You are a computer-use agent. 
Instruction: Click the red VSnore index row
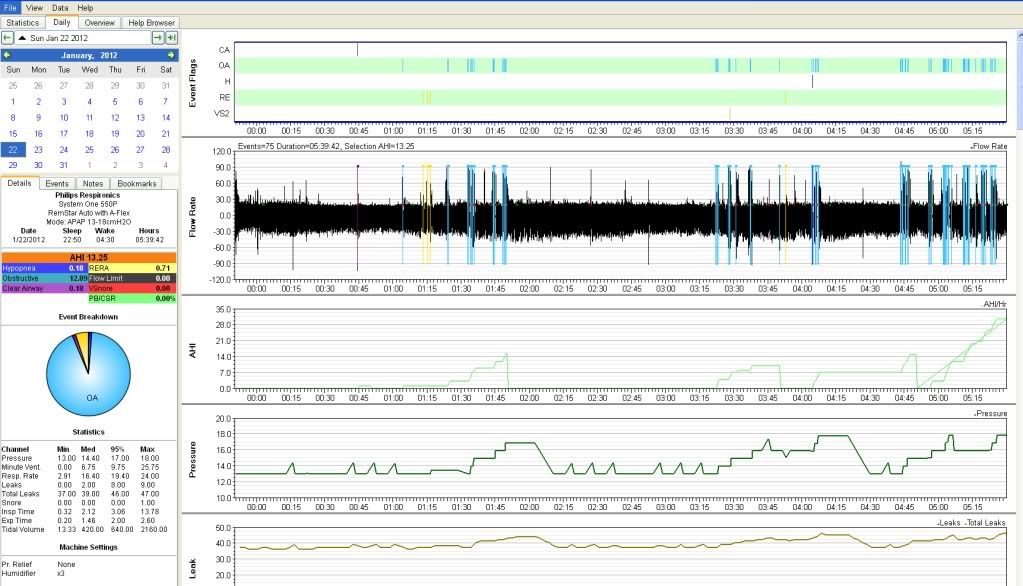tap(132, 288)
